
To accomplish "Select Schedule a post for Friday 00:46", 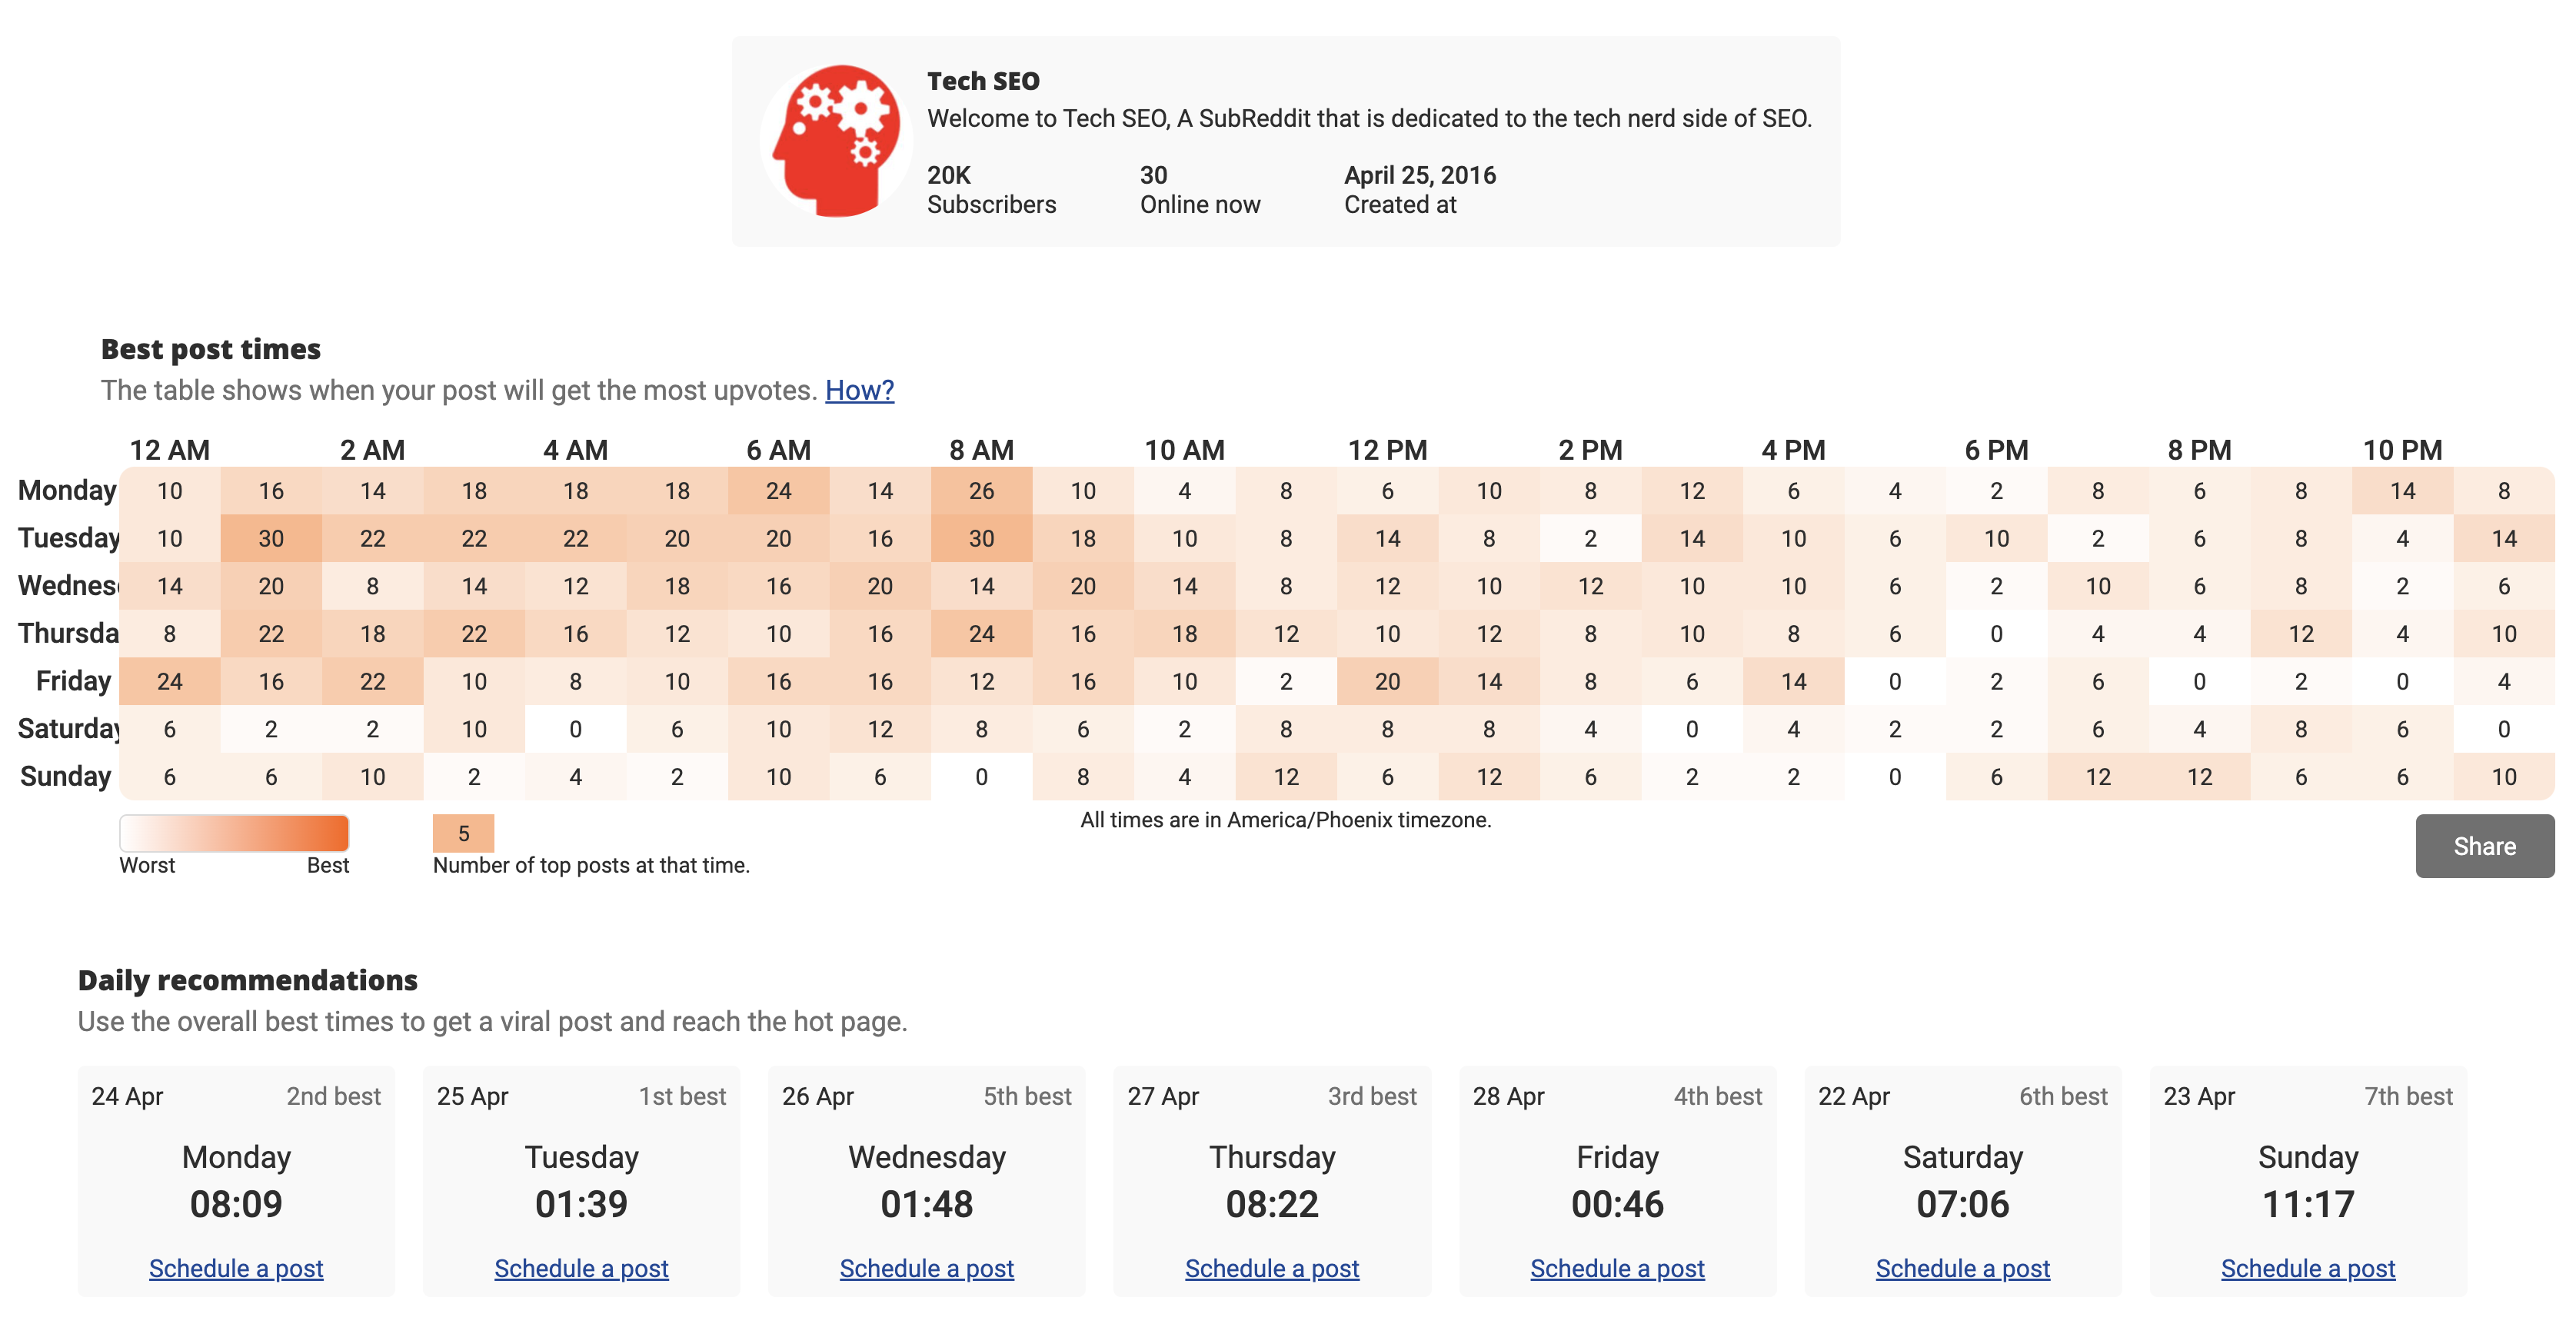I will click(x=1617, y=1268).
